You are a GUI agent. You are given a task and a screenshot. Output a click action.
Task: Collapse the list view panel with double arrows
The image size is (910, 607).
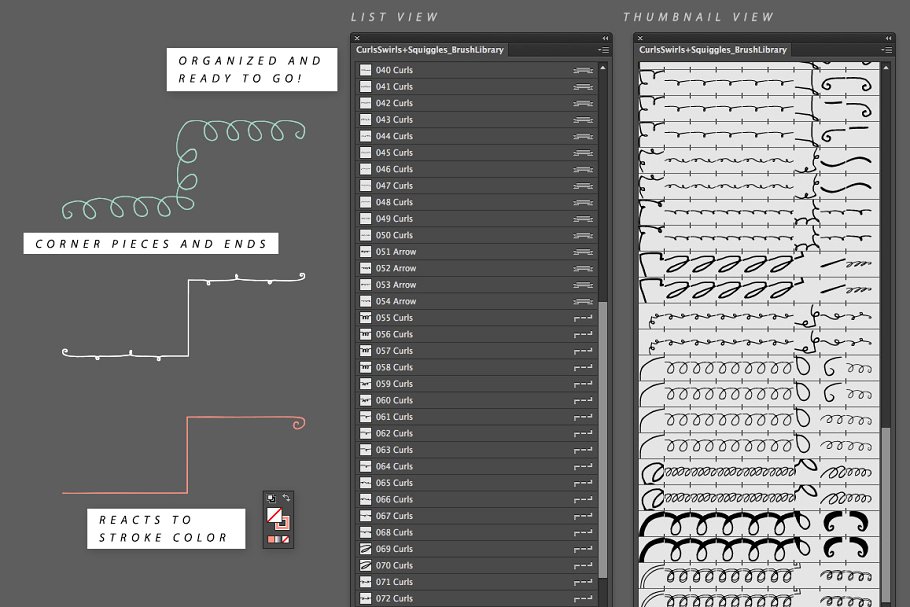tap(605, 38)
